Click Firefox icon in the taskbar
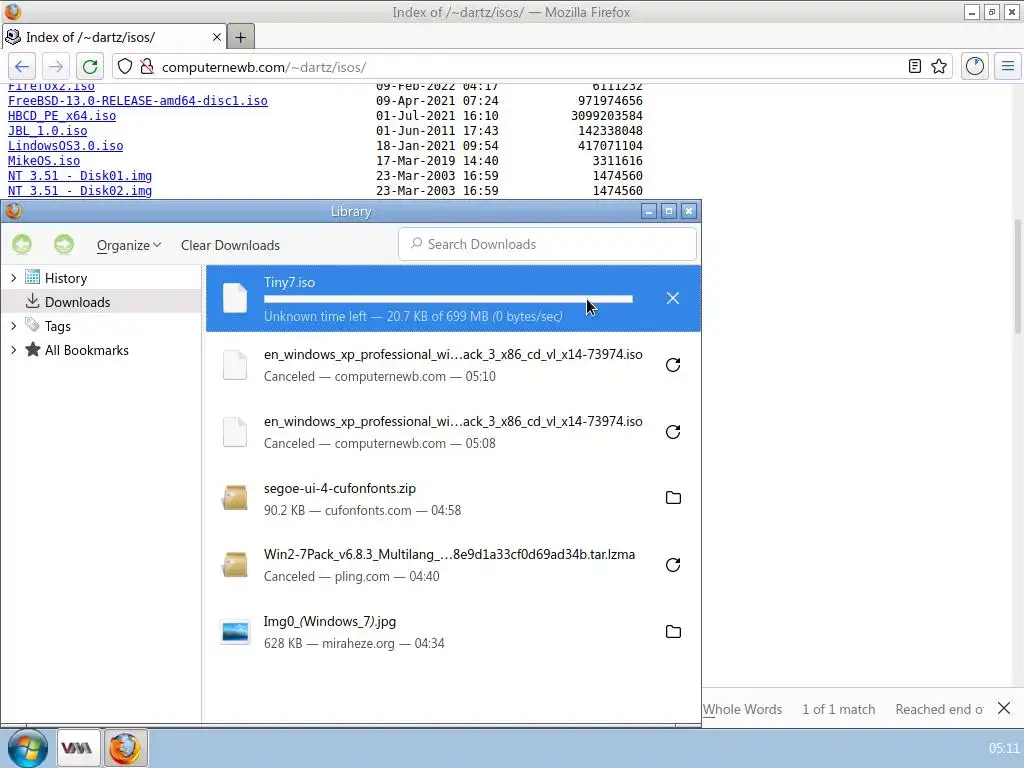Image resolution: width=1024 pixels, height=768 pixels. (x=125, y=748)
